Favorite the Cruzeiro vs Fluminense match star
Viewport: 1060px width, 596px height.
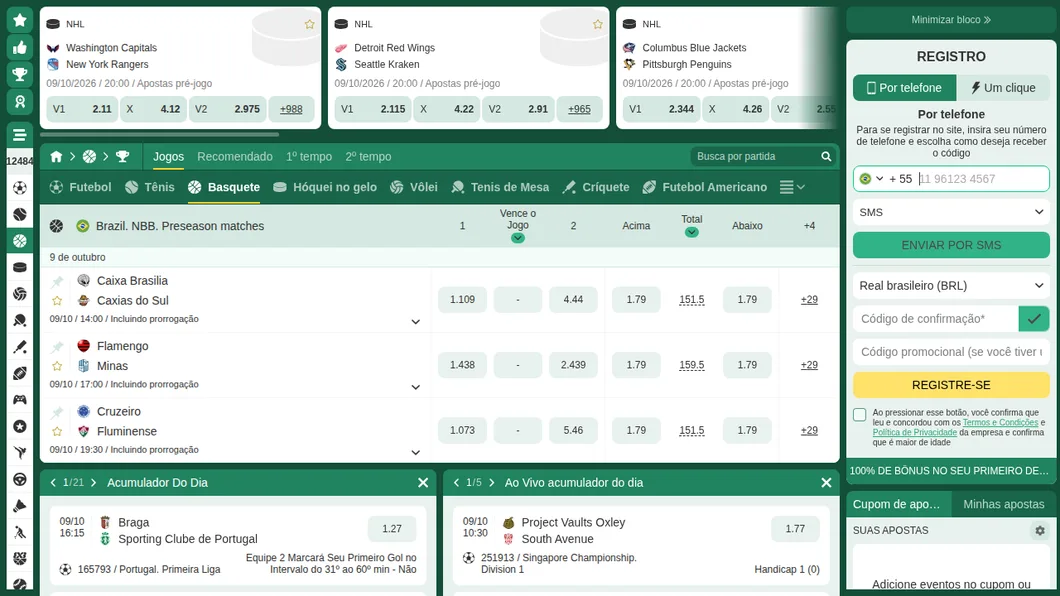coord(57,431)
